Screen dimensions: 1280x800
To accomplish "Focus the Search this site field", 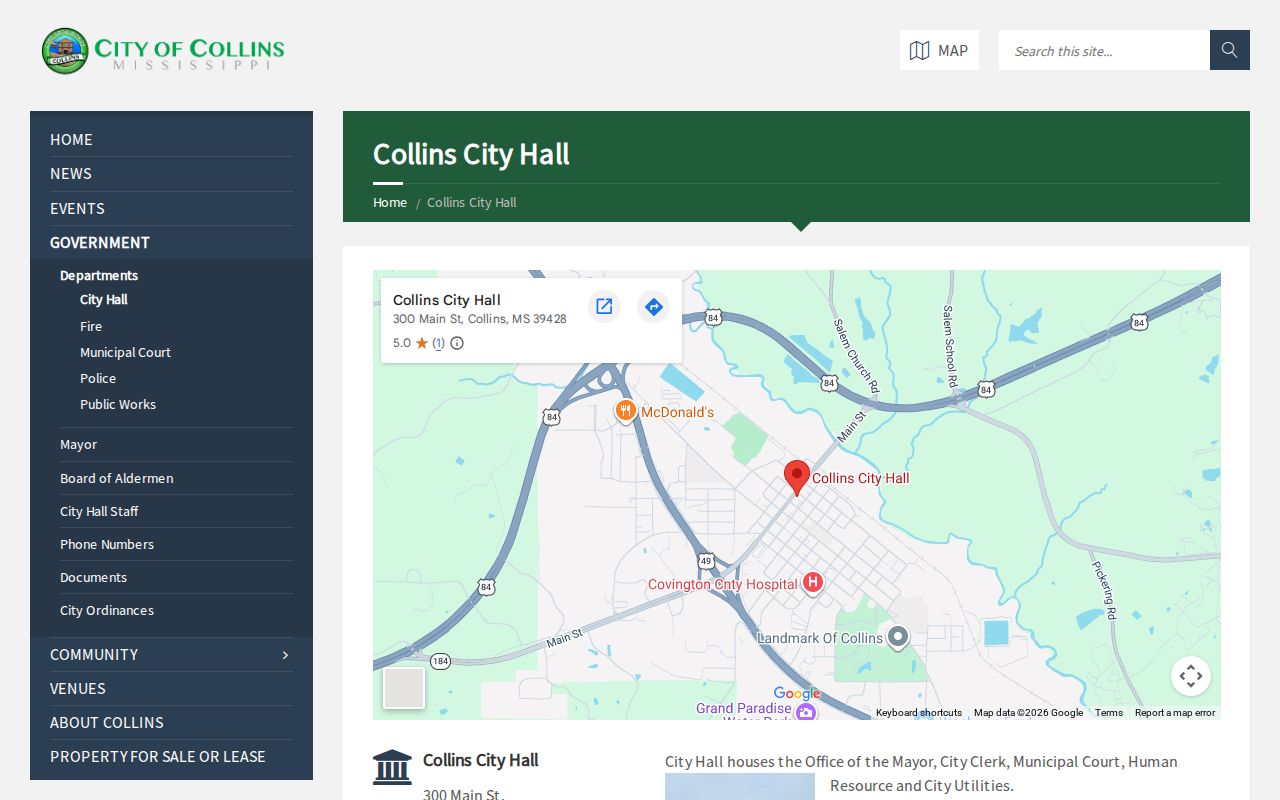I will (x=1104, y=50).
